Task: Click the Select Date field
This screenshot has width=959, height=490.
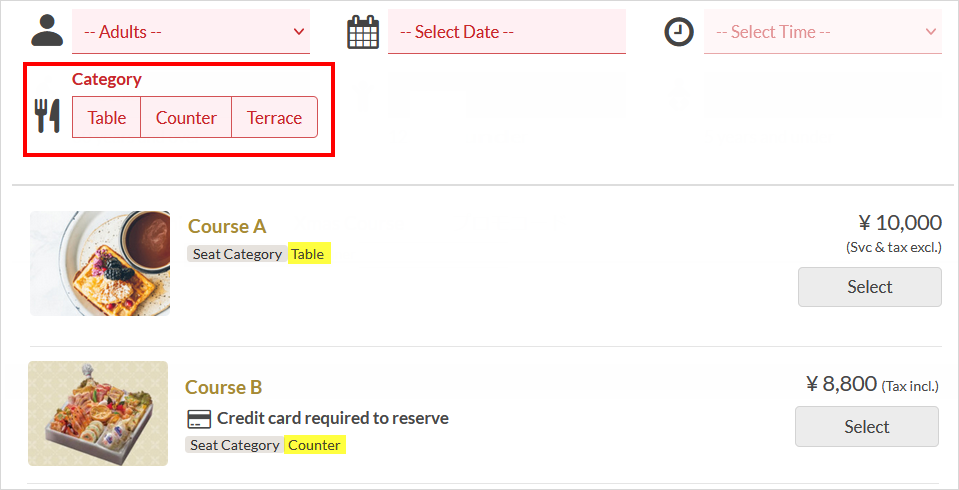Action: [506, 32]
